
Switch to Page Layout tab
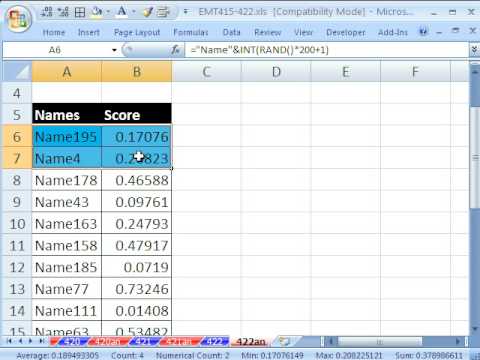pos(137,32)
